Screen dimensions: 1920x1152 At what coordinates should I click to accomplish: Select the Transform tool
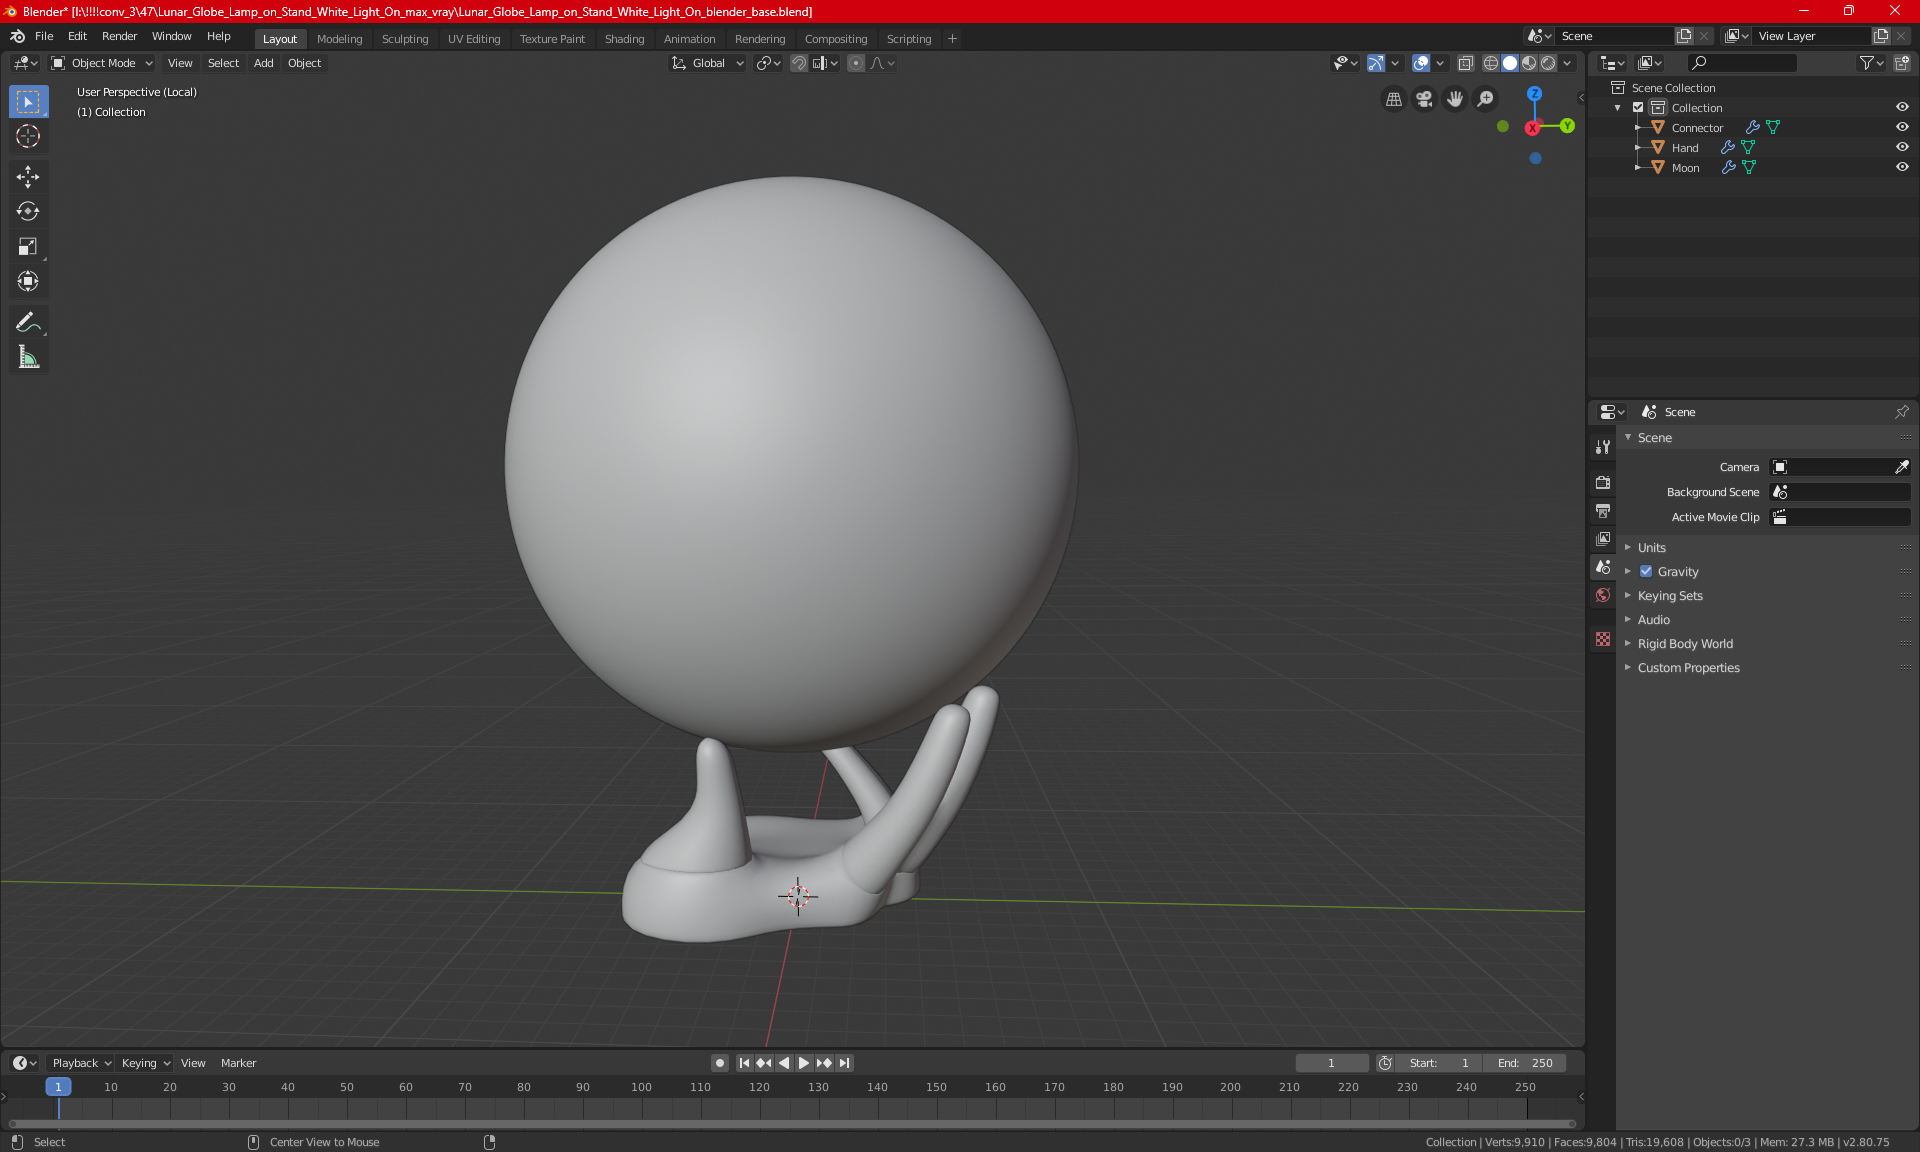pos(28,282)
